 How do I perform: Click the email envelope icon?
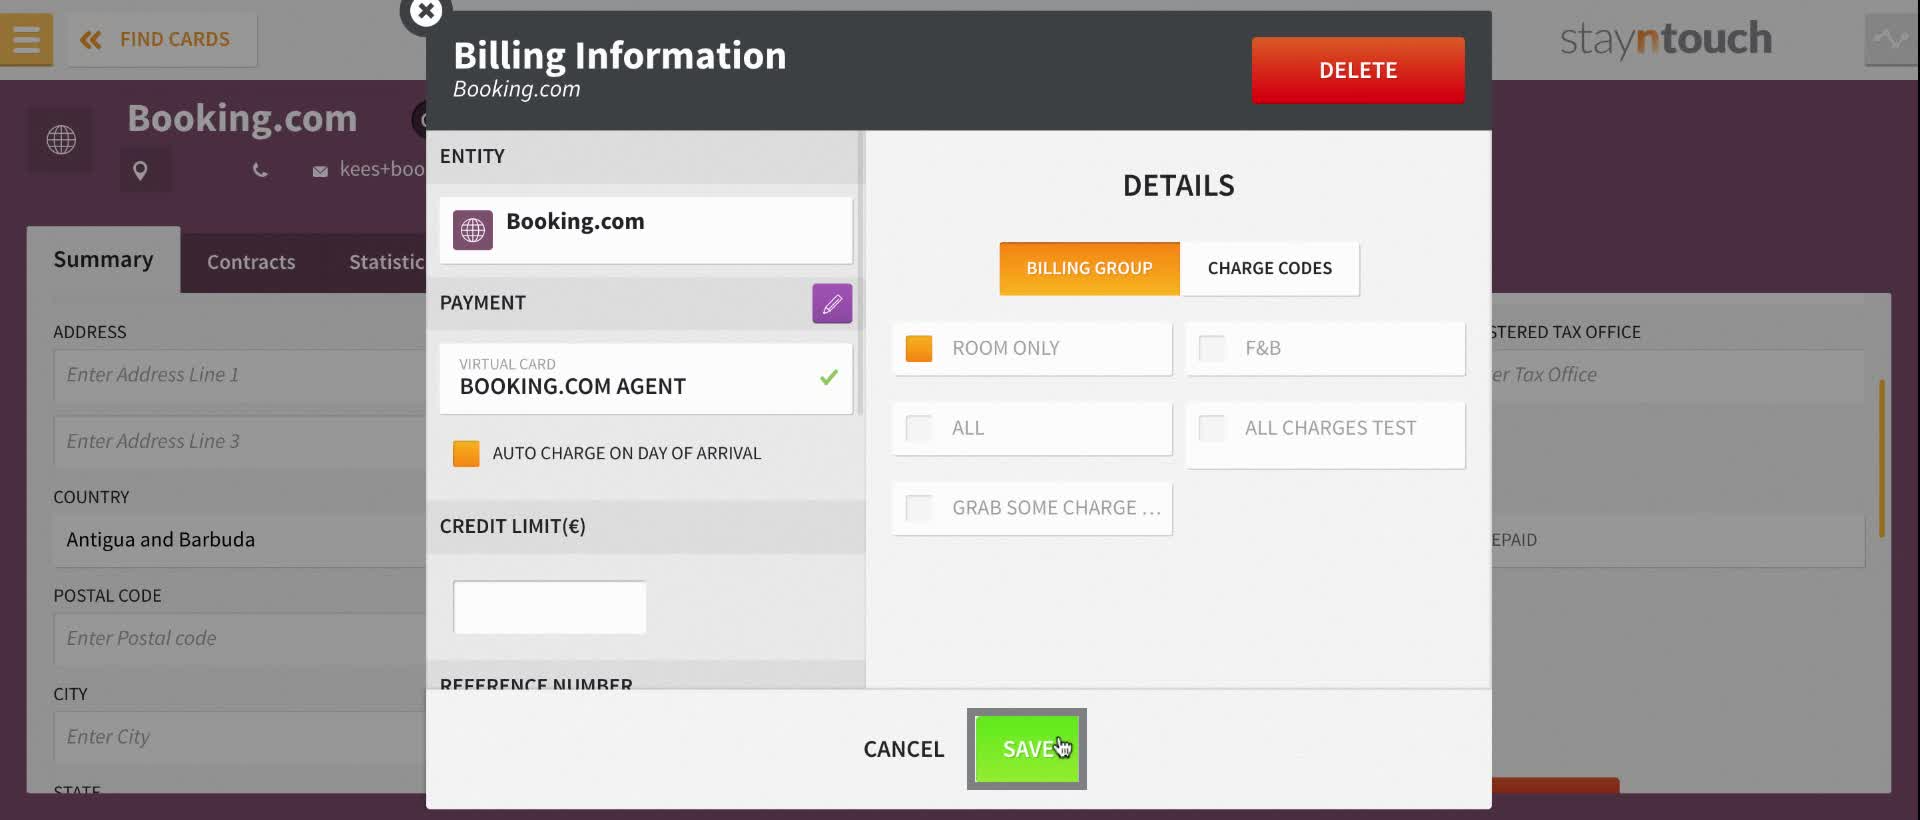pyautogui.click(x=320, y=172)
